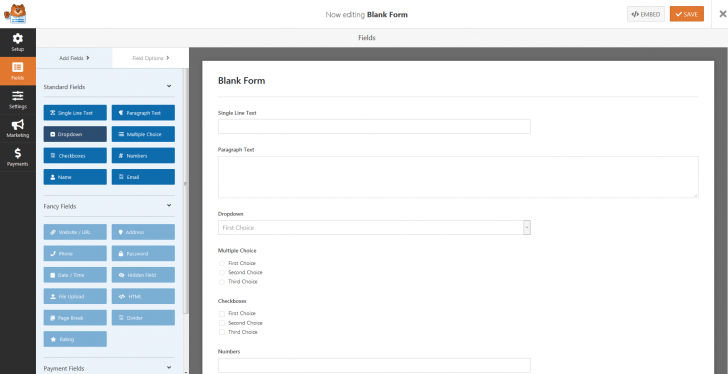
Task: Add a Checkboxes field
Action: (75, 156)
